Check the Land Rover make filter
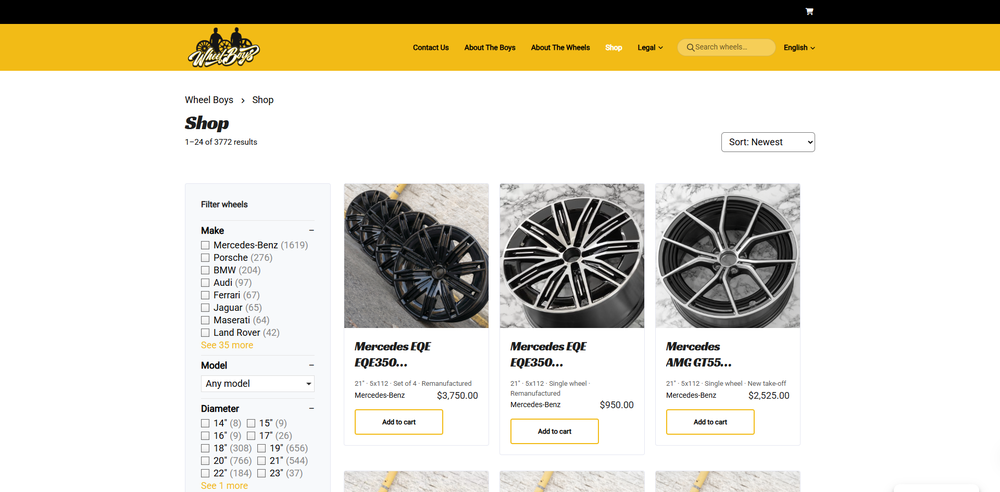The width and height of the screenshot is (1000, 492). click(x=205, y=332)
